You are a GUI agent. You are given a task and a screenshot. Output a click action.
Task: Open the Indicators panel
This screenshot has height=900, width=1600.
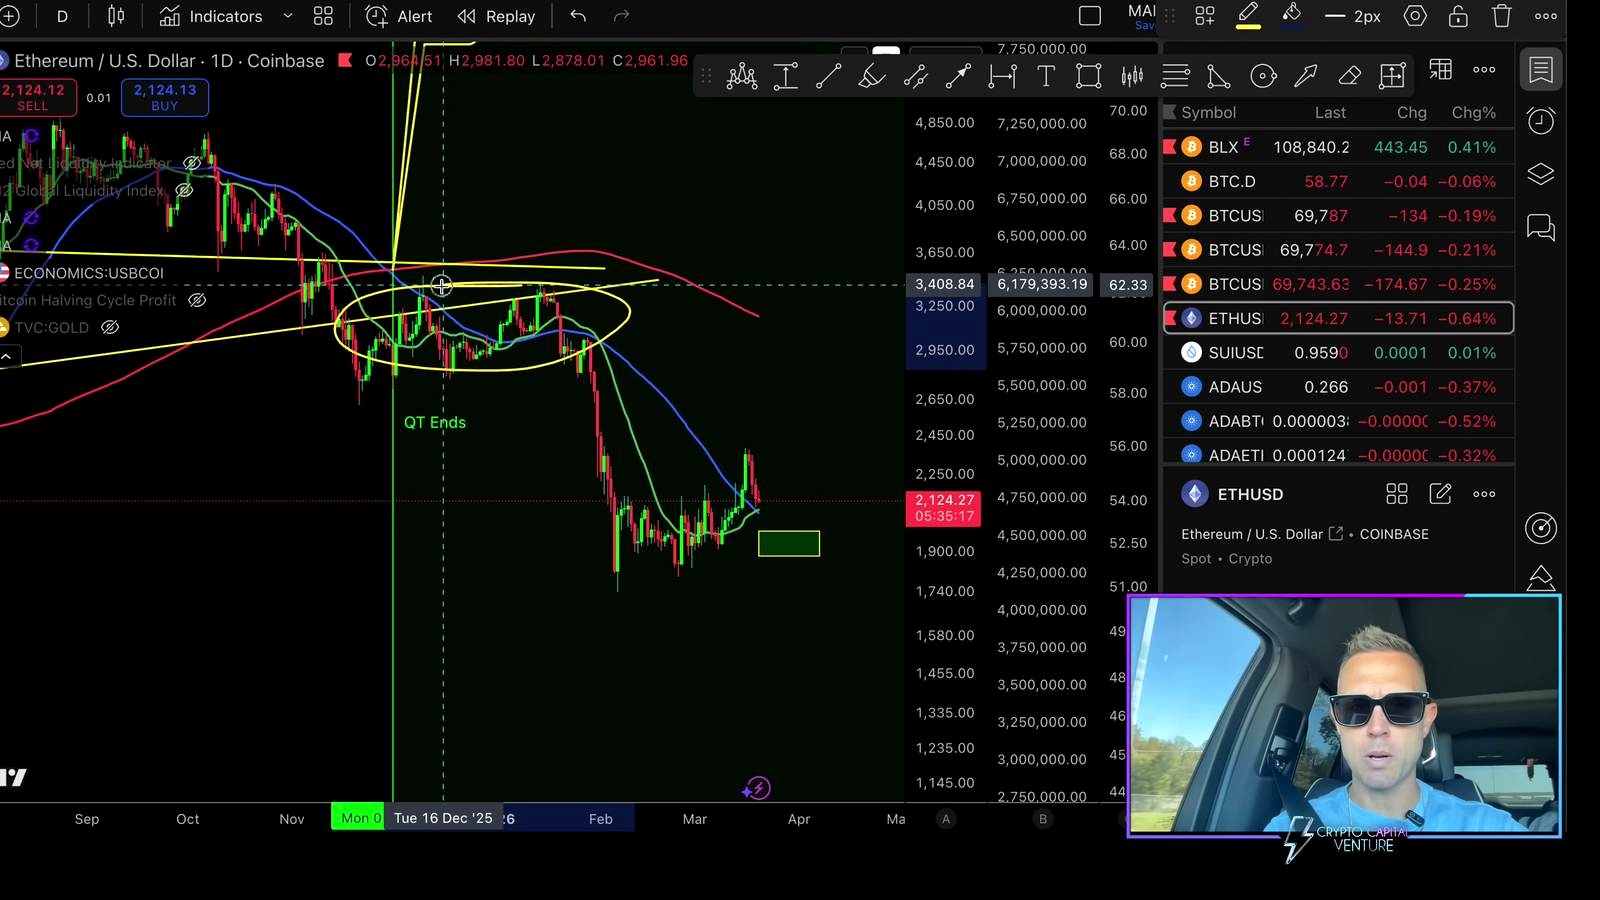(x=211, y=16)
